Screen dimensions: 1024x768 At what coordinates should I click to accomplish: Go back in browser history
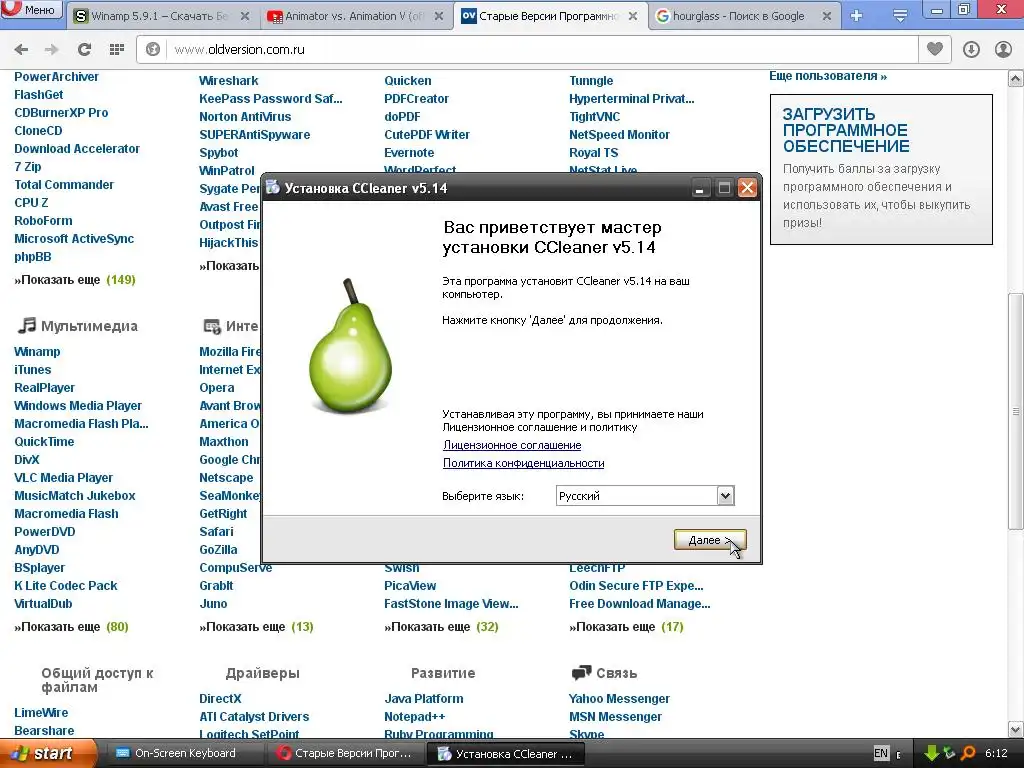(21, 50)
